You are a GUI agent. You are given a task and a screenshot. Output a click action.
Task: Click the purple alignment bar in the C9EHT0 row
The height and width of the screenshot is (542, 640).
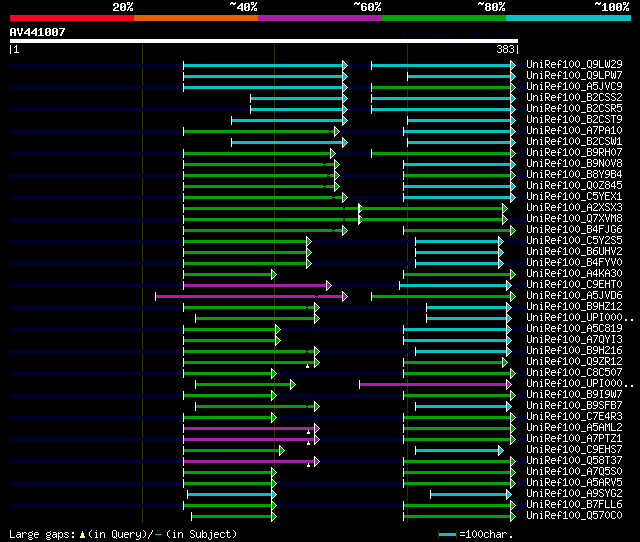click(258, 285)
